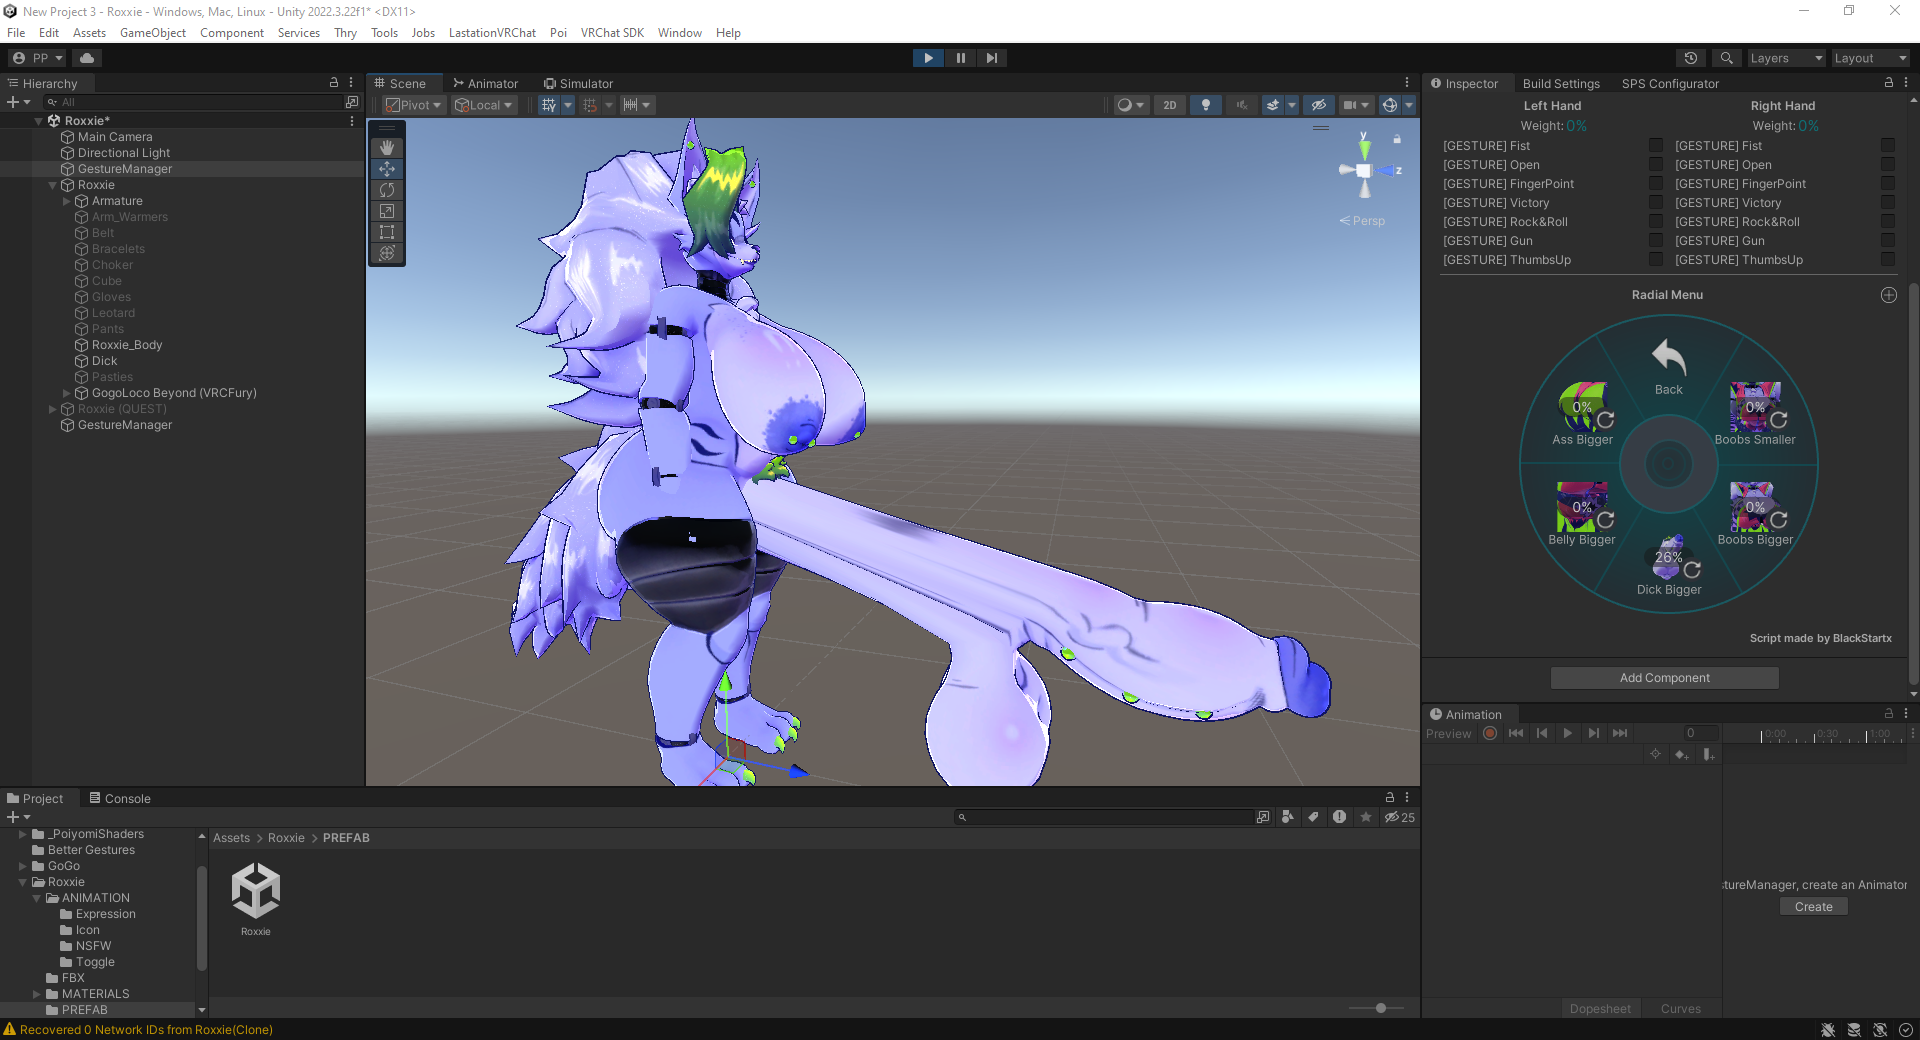Select the Rect tool in Scene

click(x=387, y=232)
